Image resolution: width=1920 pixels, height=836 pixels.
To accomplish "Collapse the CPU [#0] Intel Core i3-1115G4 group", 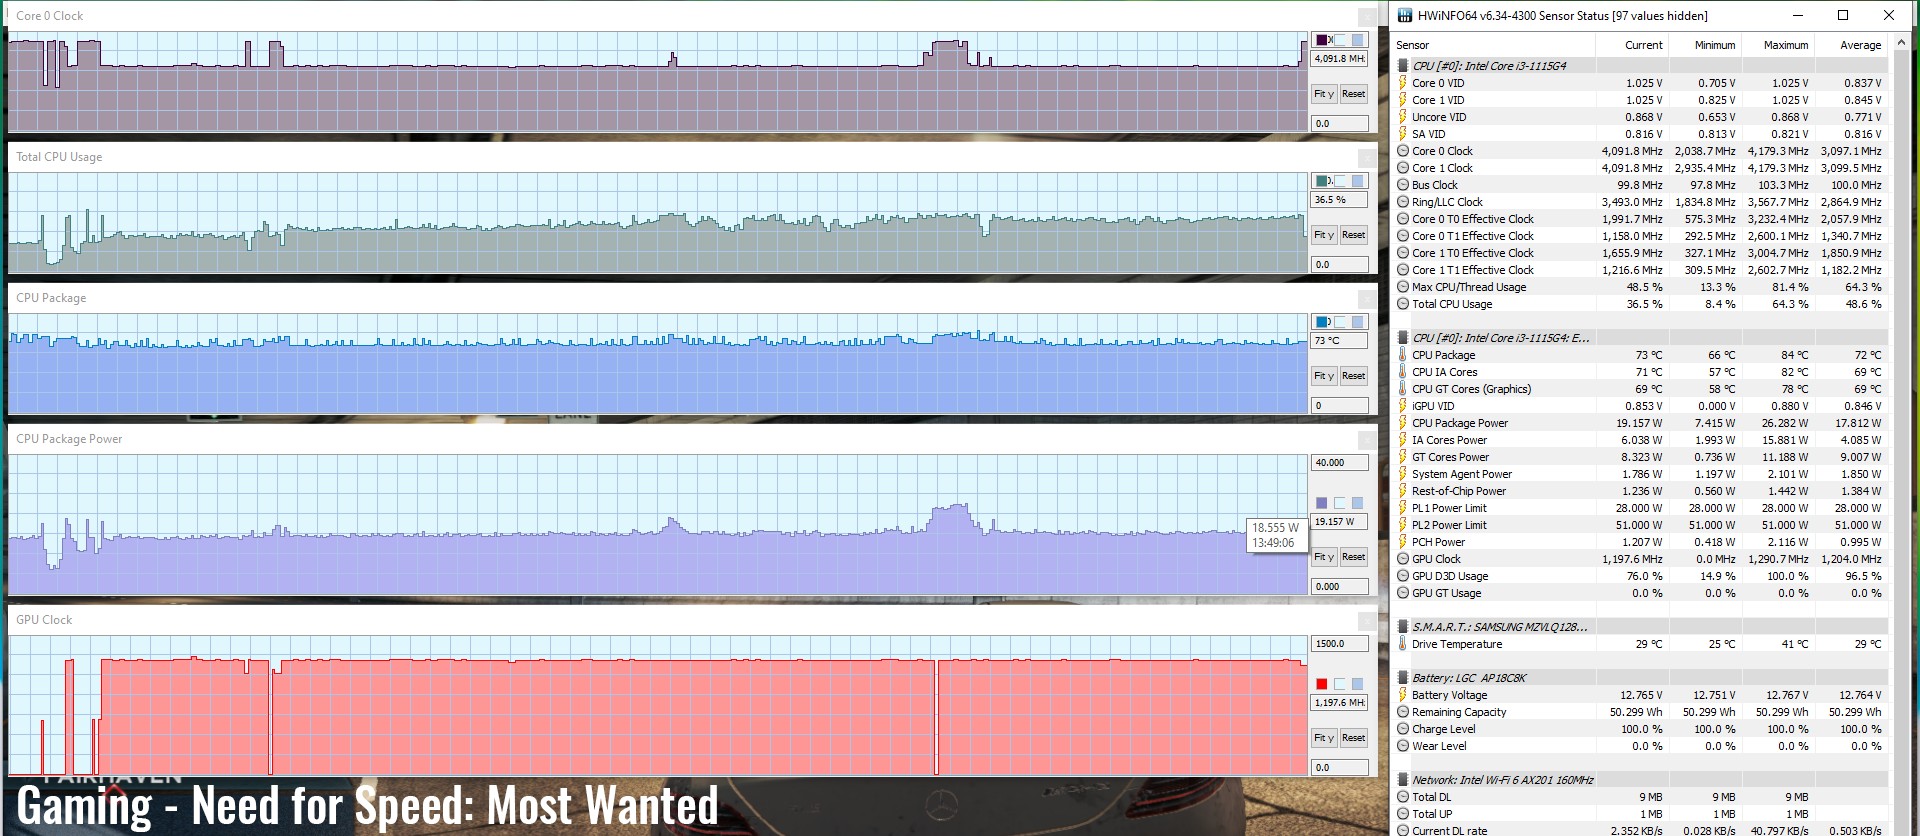I will [1403, 66].
